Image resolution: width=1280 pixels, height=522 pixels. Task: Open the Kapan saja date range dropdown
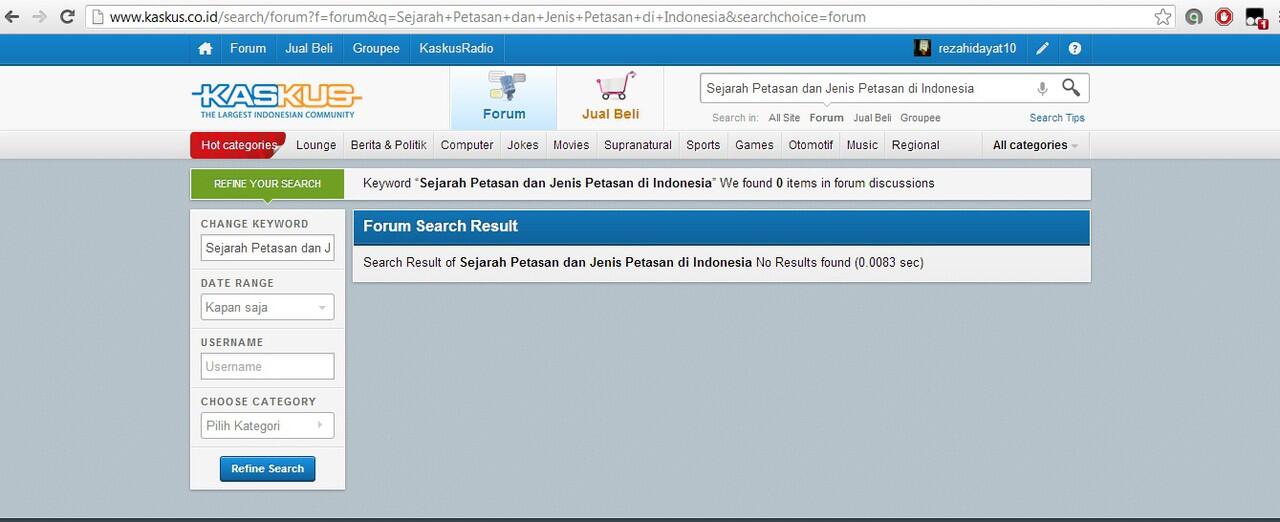[x=267, y=307]
